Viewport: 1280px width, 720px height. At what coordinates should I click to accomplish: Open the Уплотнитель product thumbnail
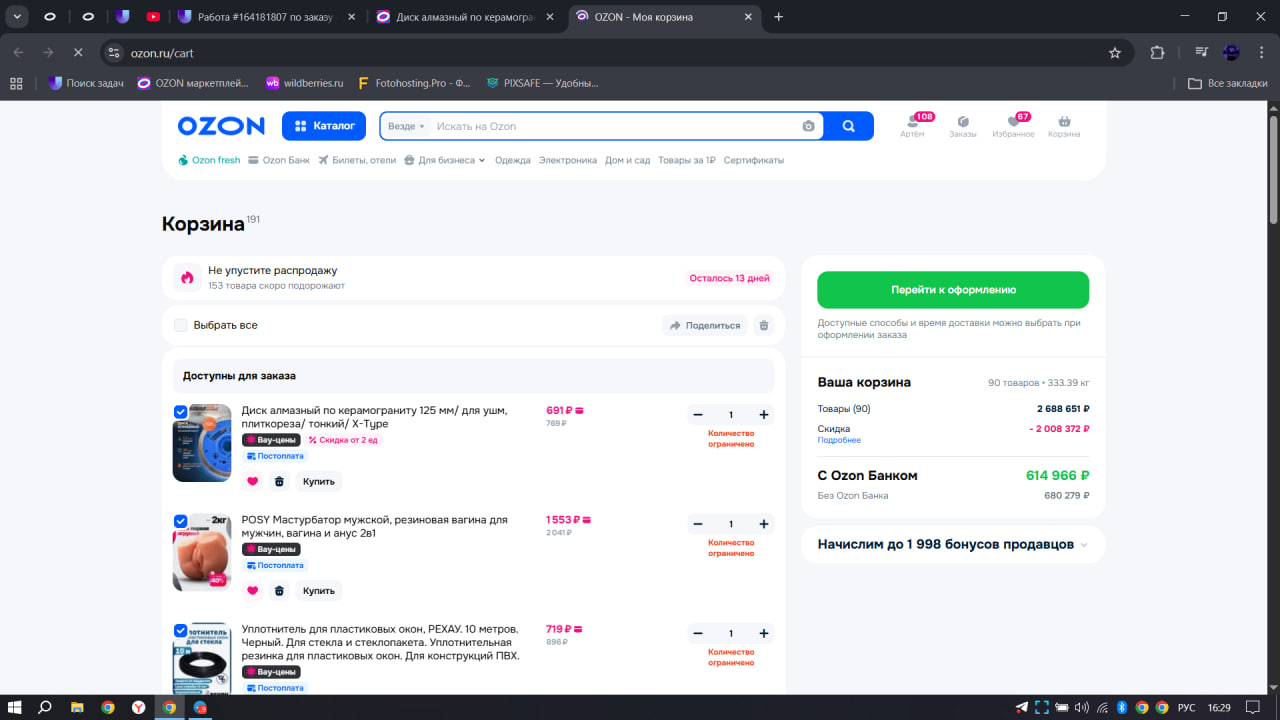click(x=202, y=658)
